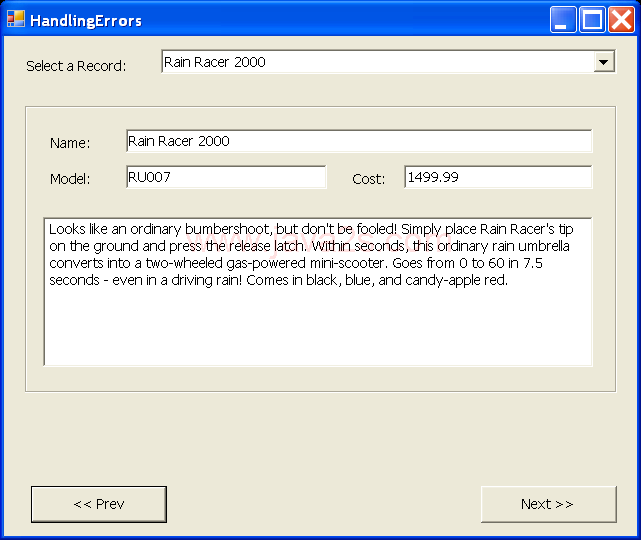The image size is (641, 540).
Task: Click the 'Name:' label
Action: (70, 143)
